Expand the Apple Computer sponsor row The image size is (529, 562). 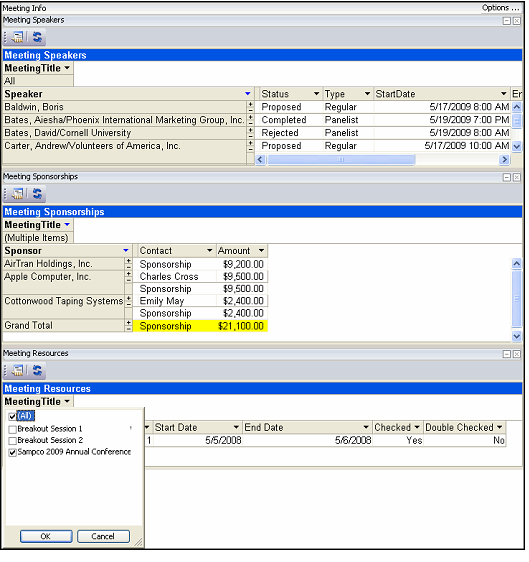click(x=129, y=274)
